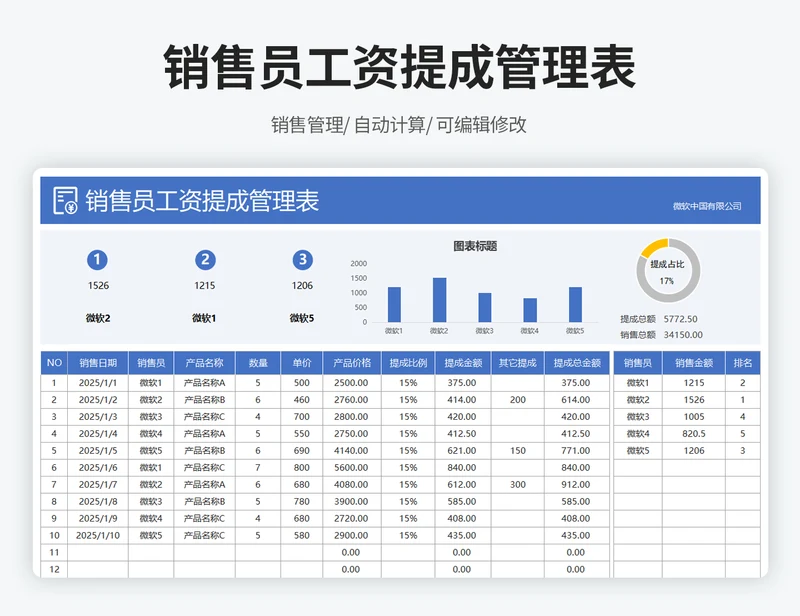Click the 销售金额 header in ranking table
Viewport: 800px width, 616px height.
pyautogui.click(x=694, y=363)
